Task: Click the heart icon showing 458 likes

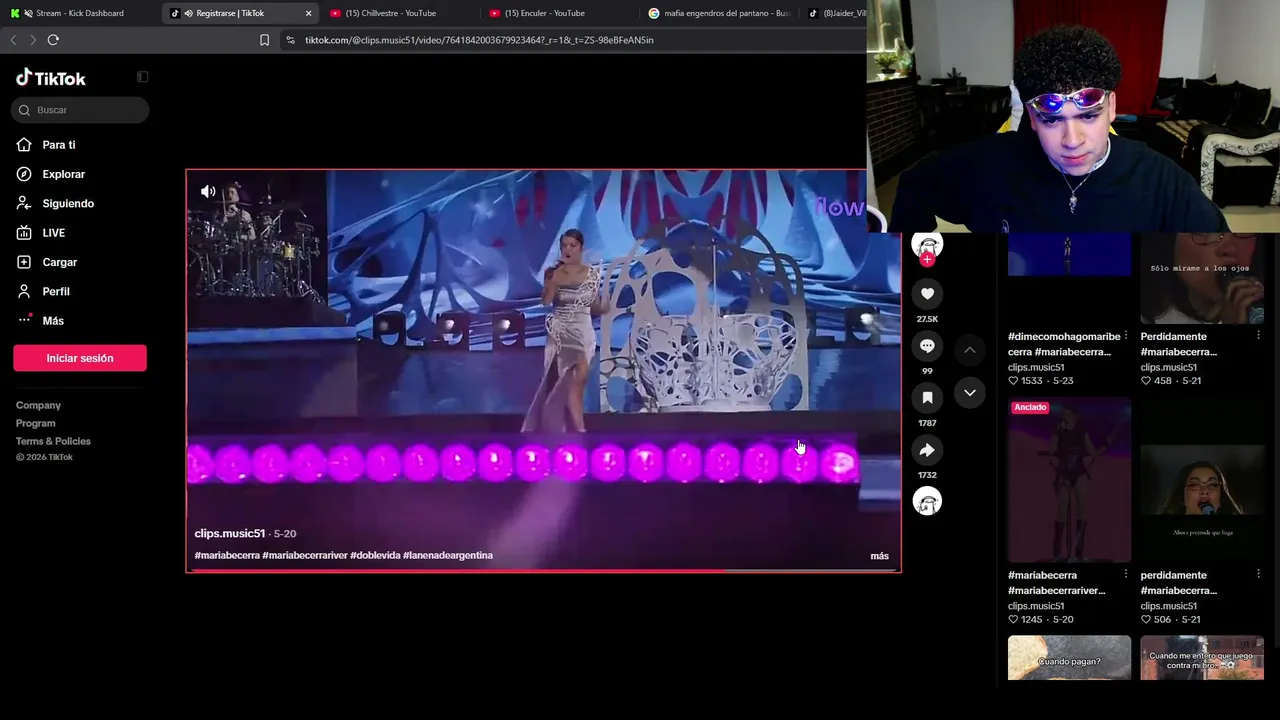Action: (x=1146, y=381)
